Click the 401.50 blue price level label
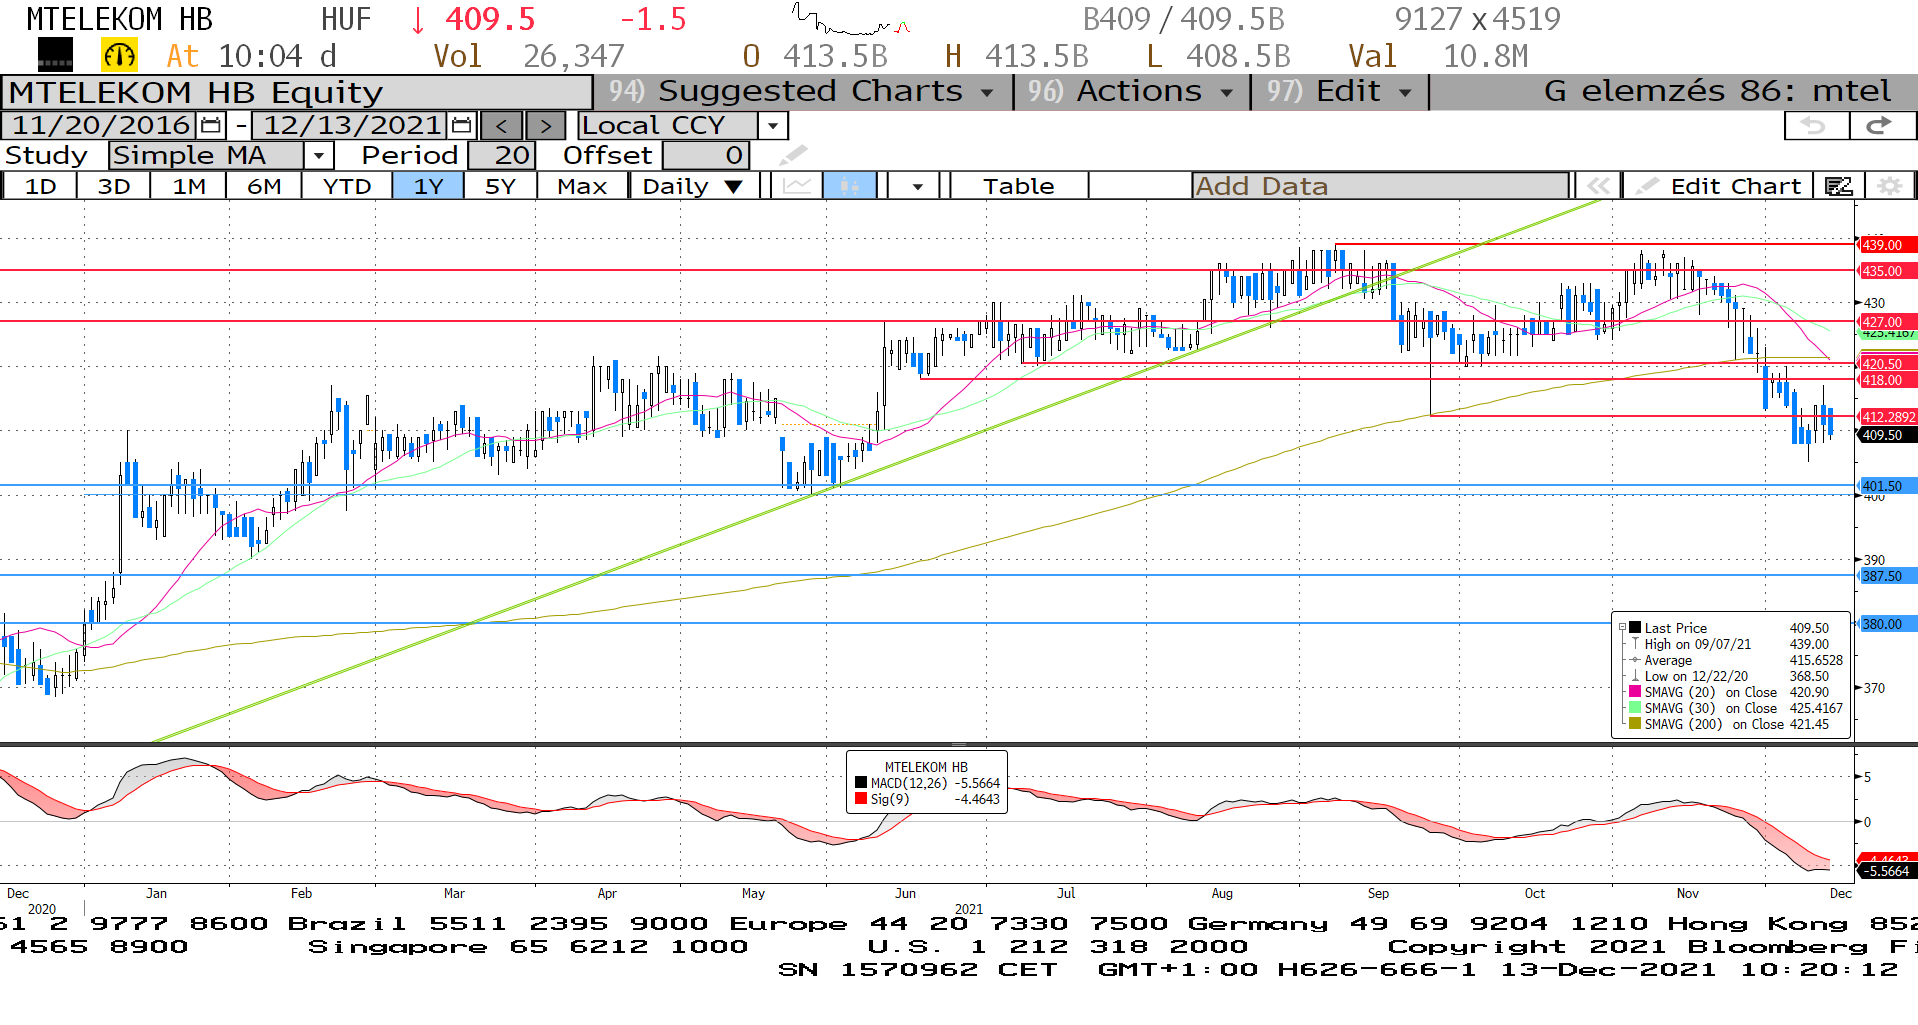The height and width of the screenshot is (1025, 1918). click(x=1887, y=486)
